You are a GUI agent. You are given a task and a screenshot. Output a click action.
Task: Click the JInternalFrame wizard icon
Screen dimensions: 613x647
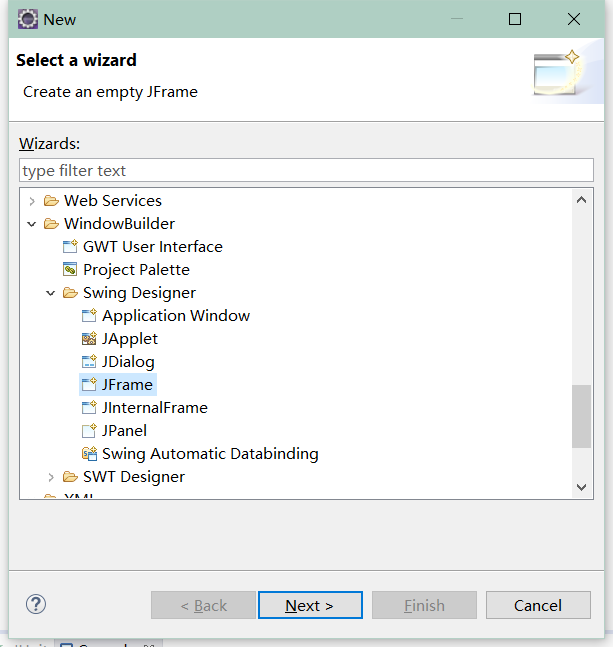click(89, 408)
